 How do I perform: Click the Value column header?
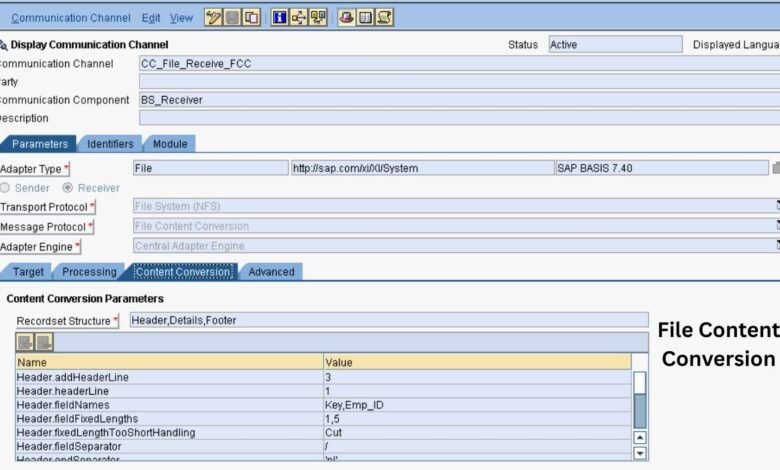[478, 362]
